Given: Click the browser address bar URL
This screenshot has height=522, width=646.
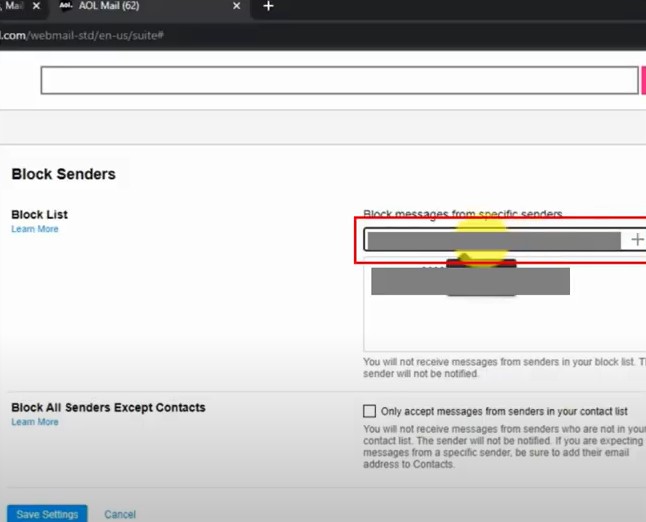Looking at the screenshot, I should 82,35.
